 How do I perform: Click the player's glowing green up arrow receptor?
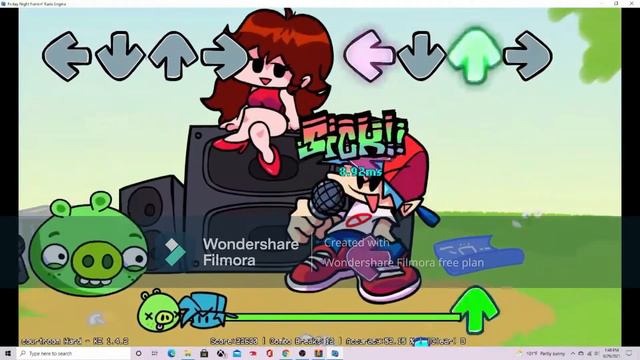(474, 55)
